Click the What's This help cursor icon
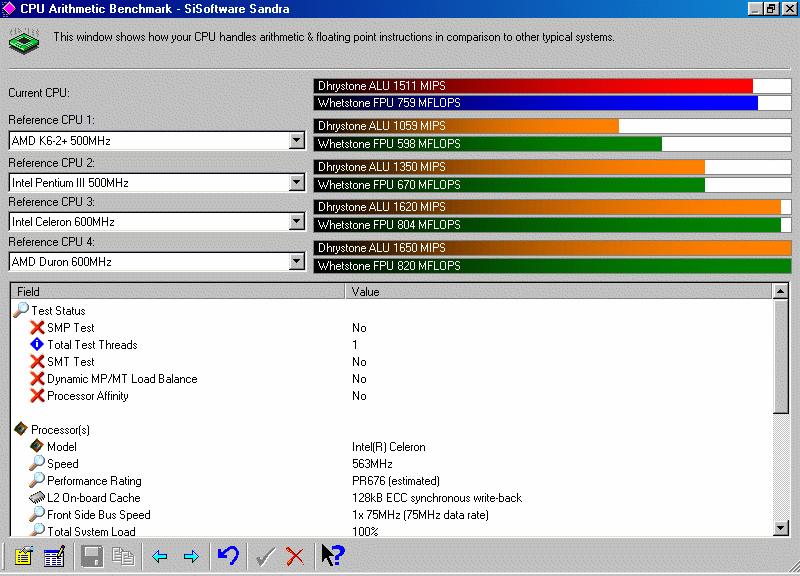This screenshot has width=800, height=576. coord(333,555)
